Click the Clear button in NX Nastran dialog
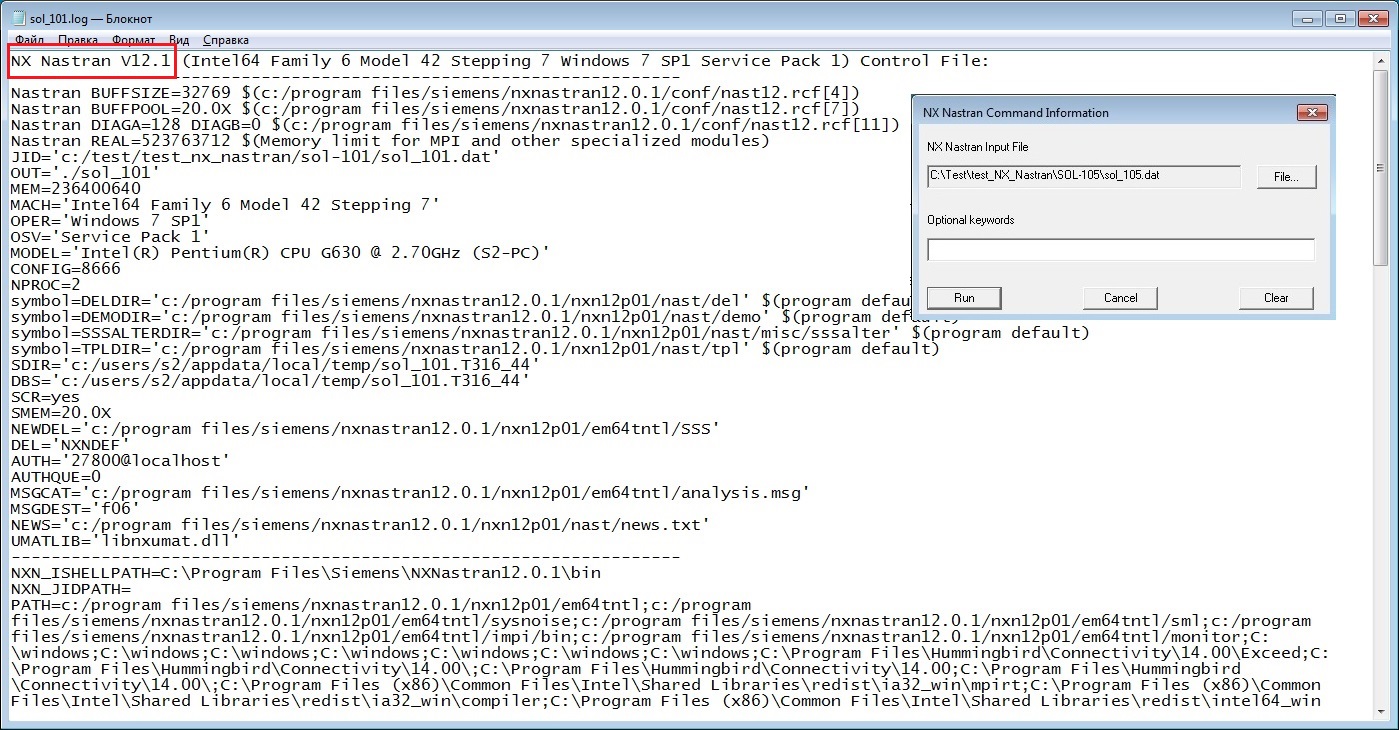 pyautogui.click(x=1276, y=298)
